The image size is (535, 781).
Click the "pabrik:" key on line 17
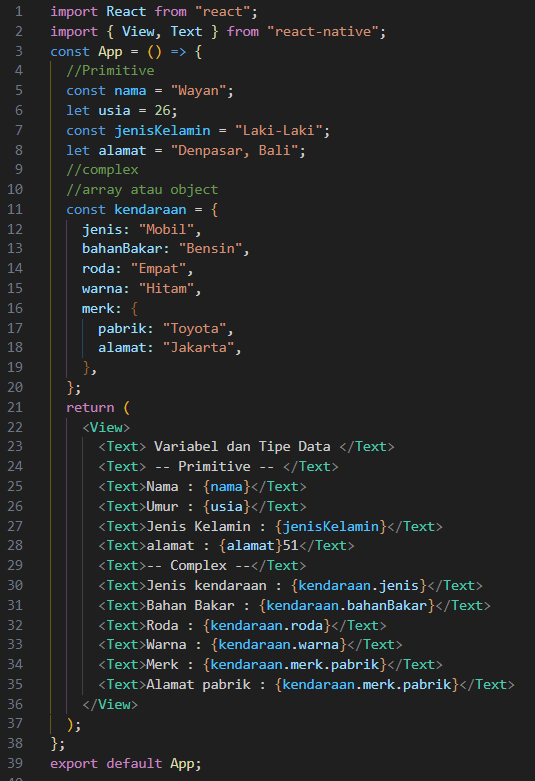coord(126,329)
